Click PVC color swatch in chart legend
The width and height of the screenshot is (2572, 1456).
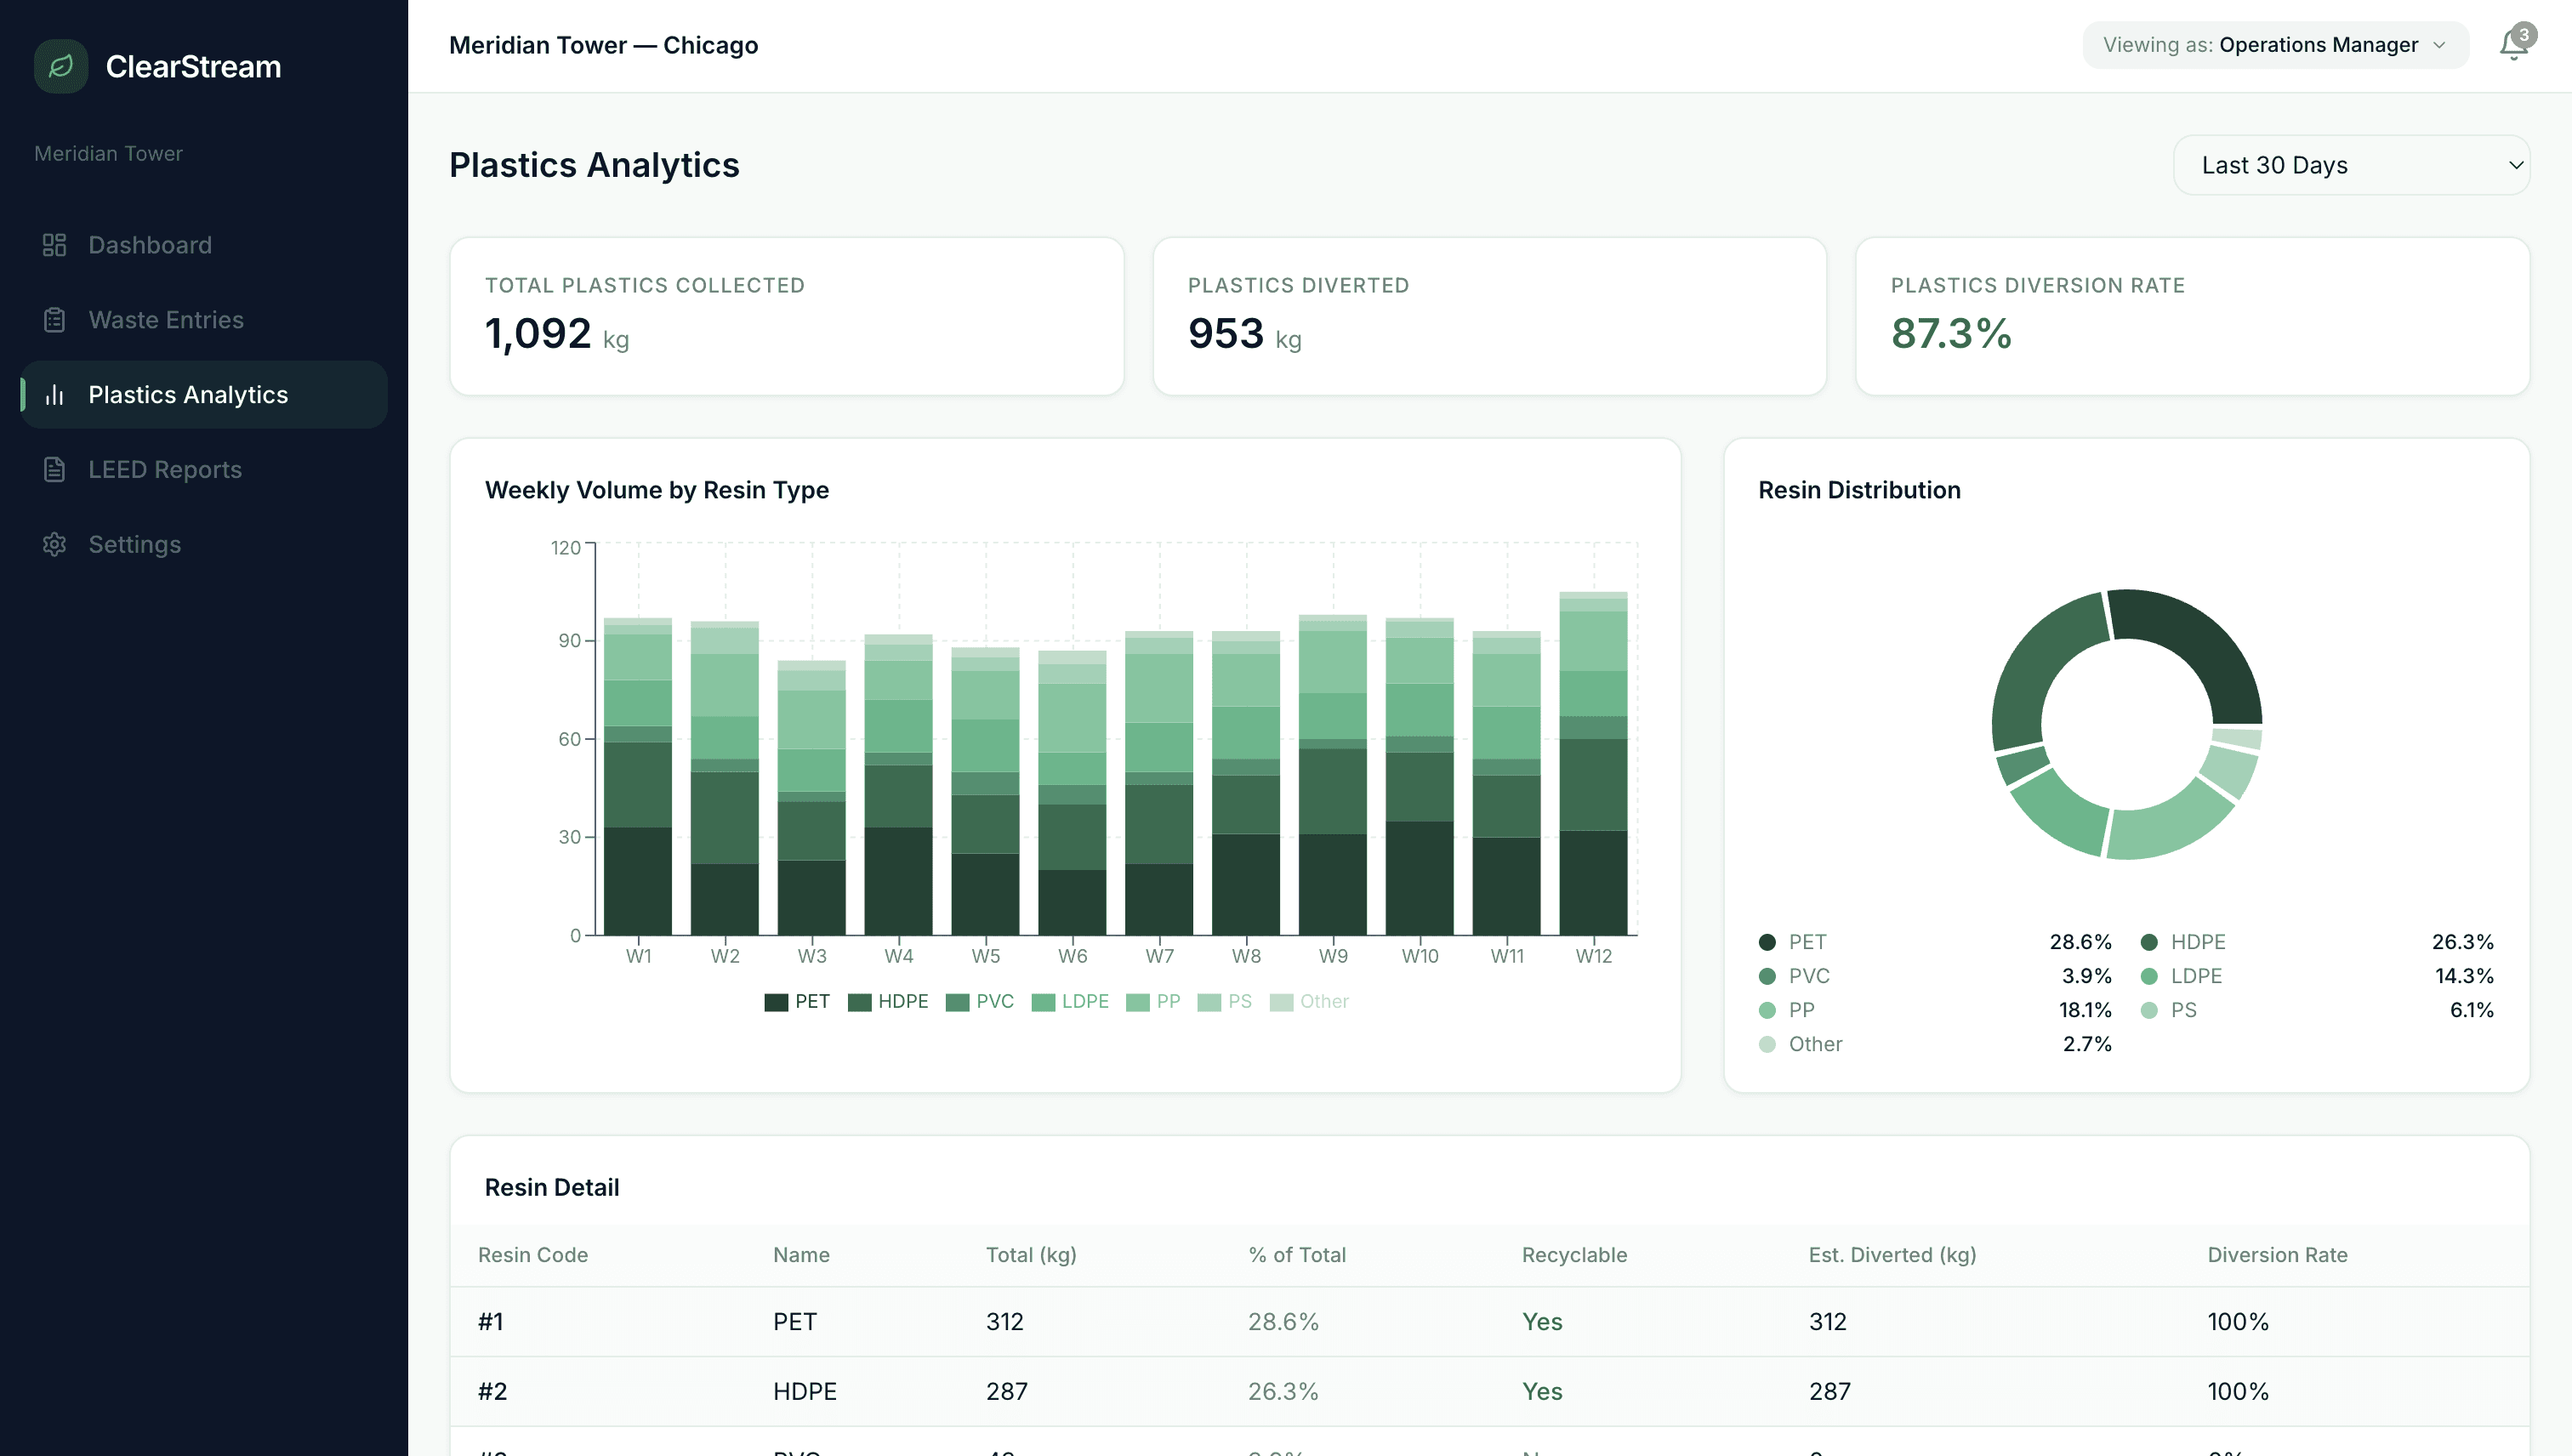(957, 1002)
